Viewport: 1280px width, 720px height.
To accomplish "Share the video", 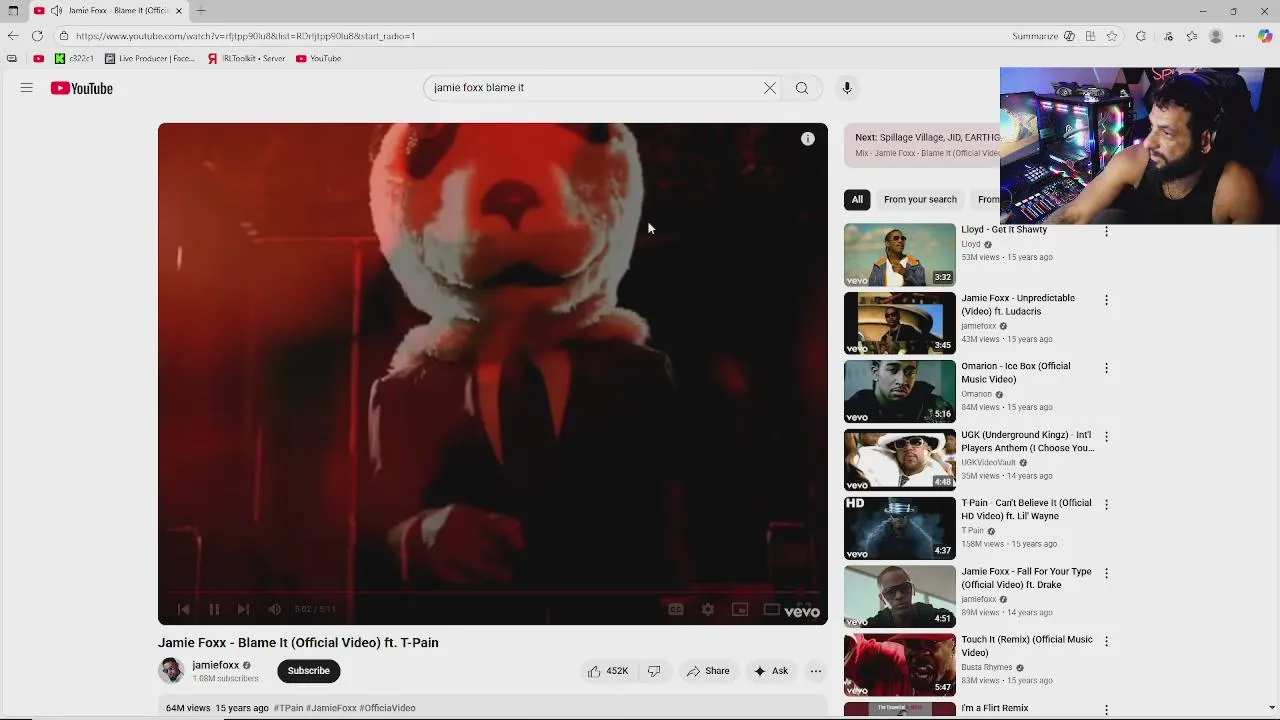I will (x=708, y=671).
